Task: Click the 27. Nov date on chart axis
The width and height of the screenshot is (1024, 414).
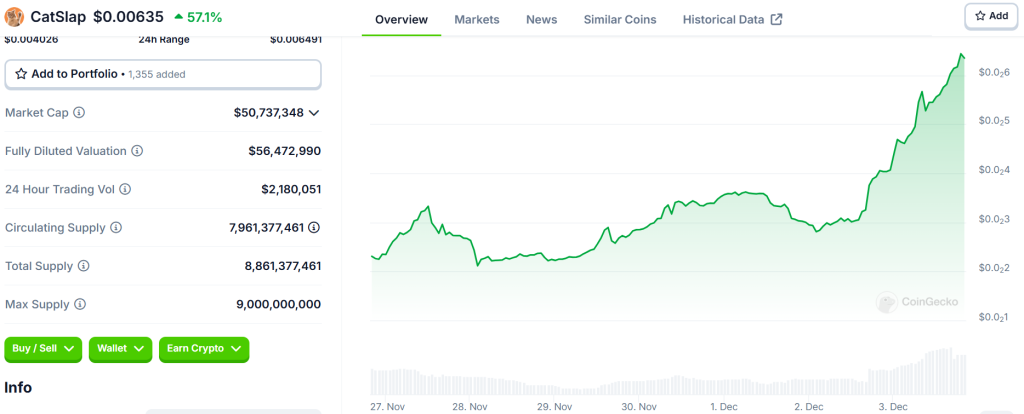Action: click(387, 406)
